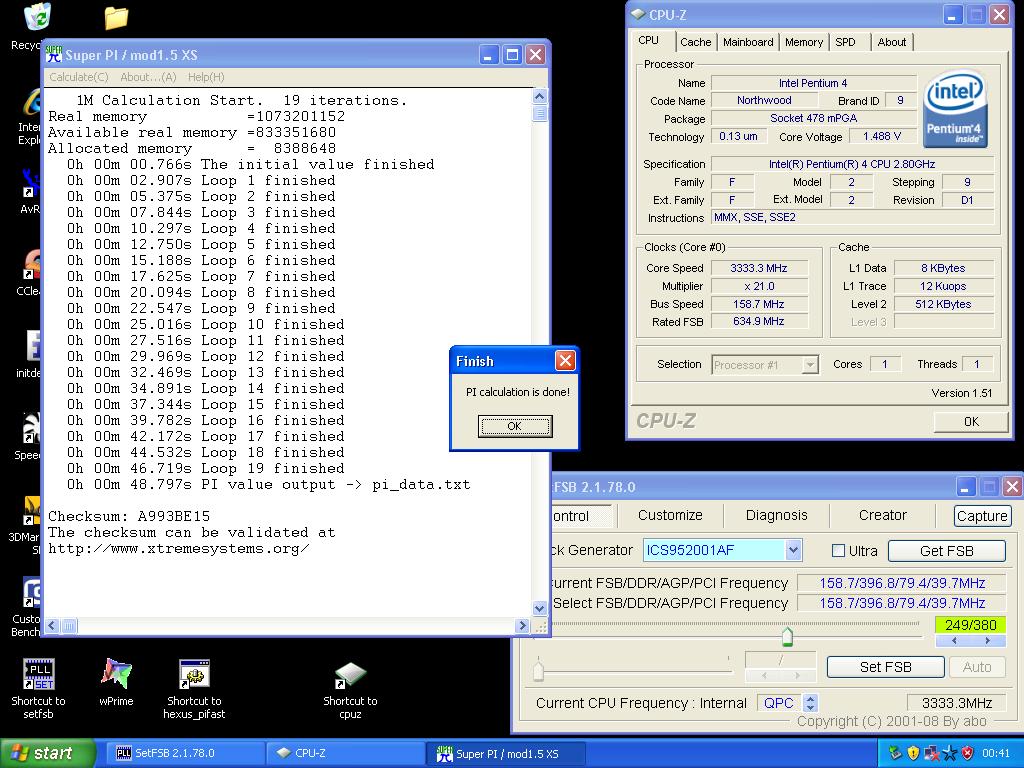1024x768 pixels.
Task: Close the Finish dialog with X
Action: pyautogui.click(x=565, y=360)
